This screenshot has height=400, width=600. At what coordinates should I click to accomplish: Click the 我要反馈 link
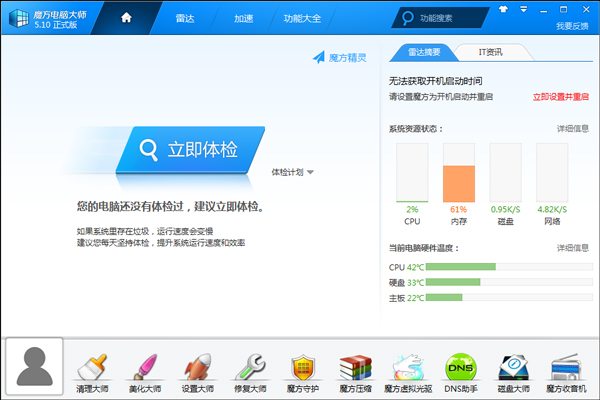[572, 26]
